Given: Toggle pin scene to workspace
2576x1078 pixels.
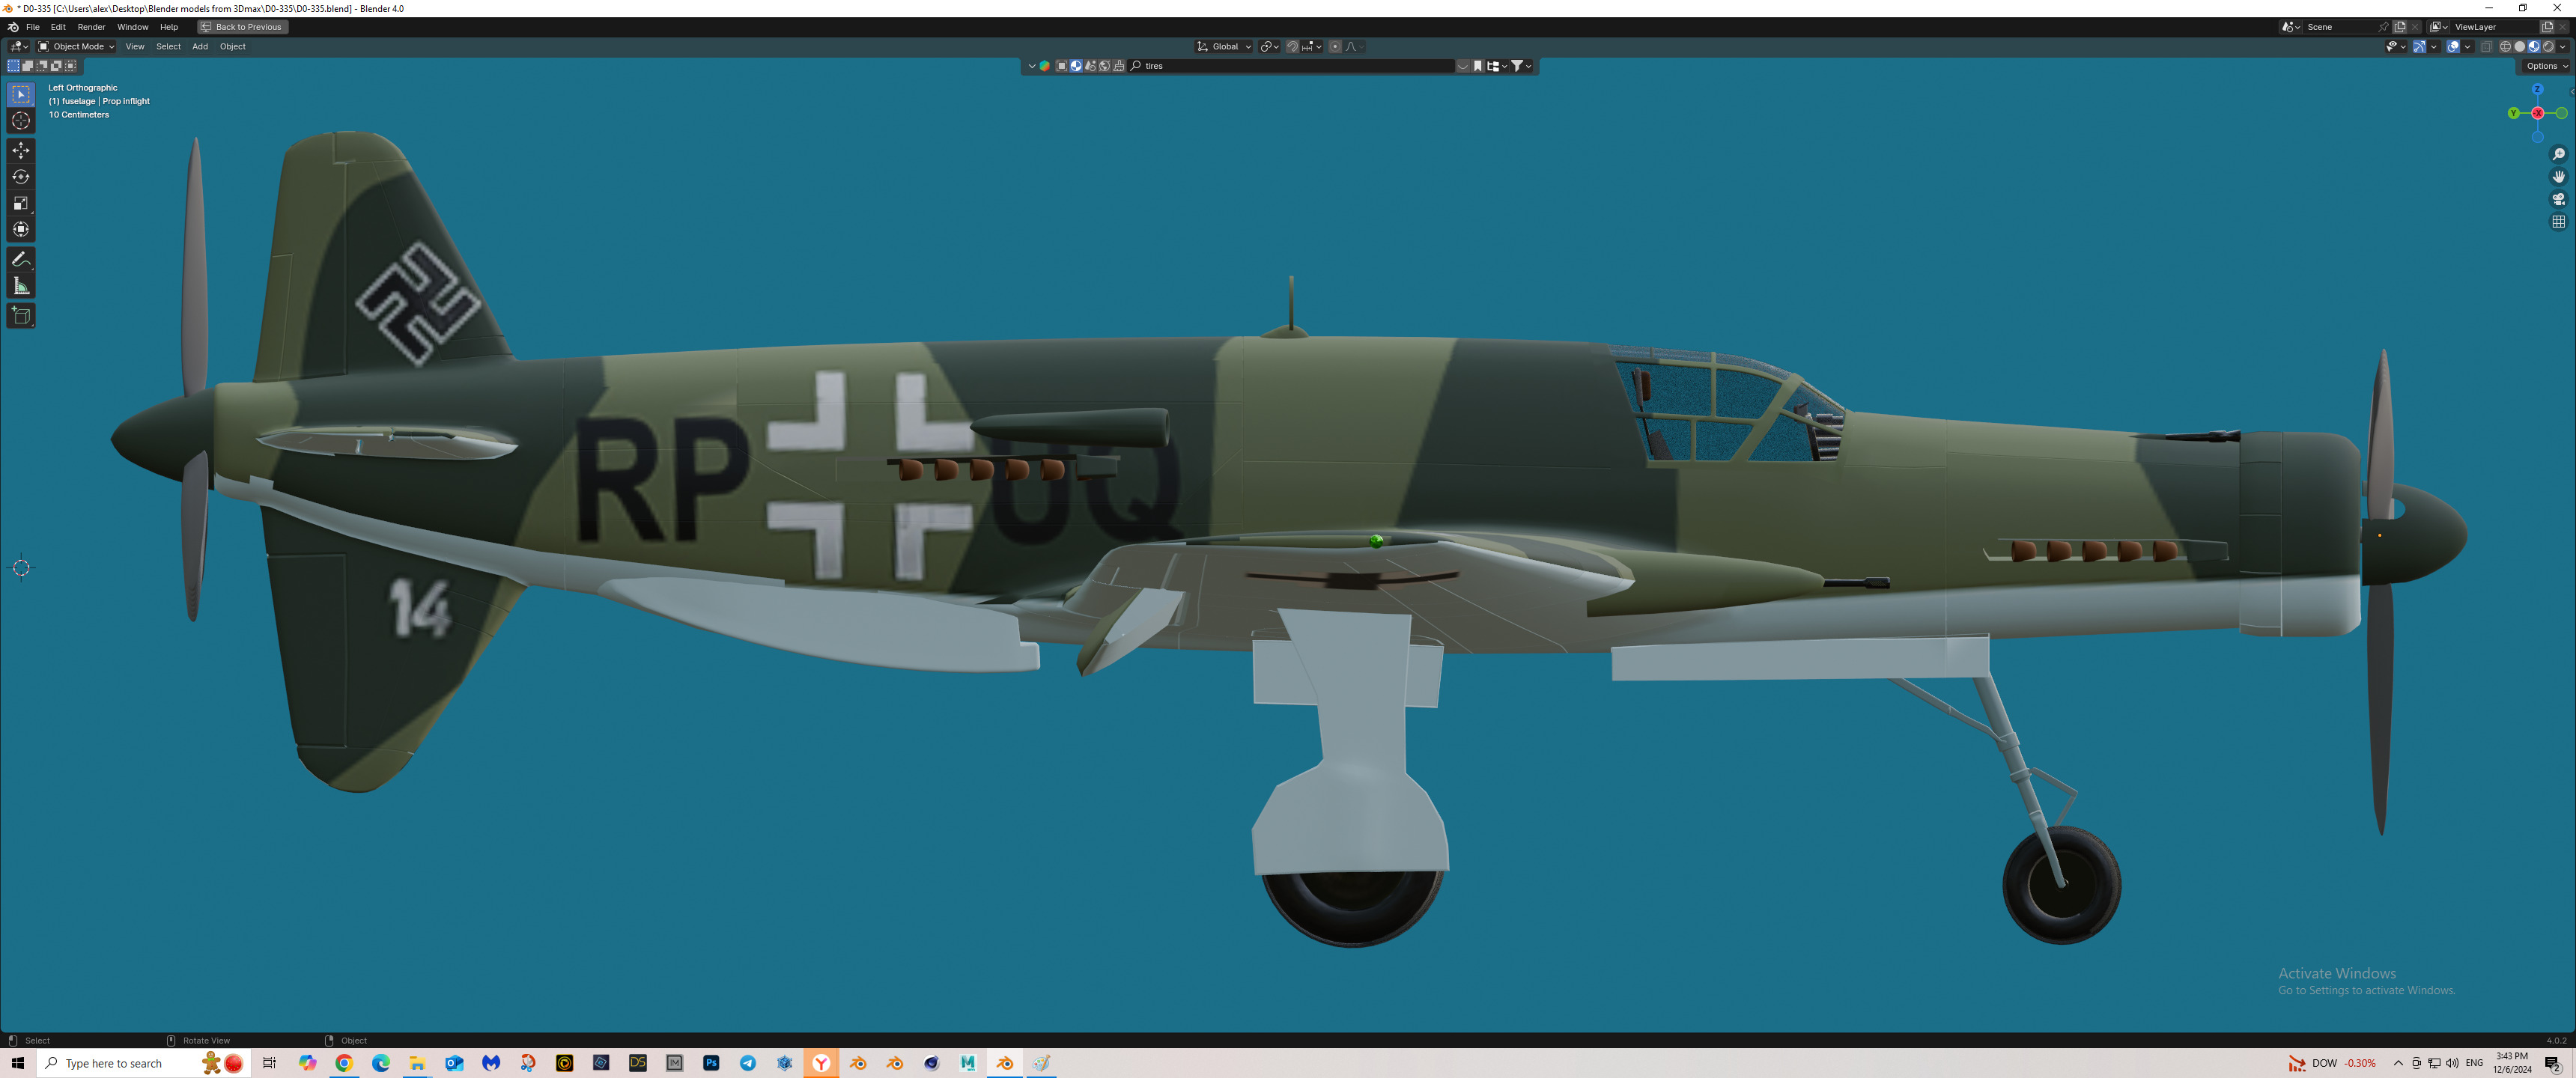Looking at the screenshot, I should 2384,27.
